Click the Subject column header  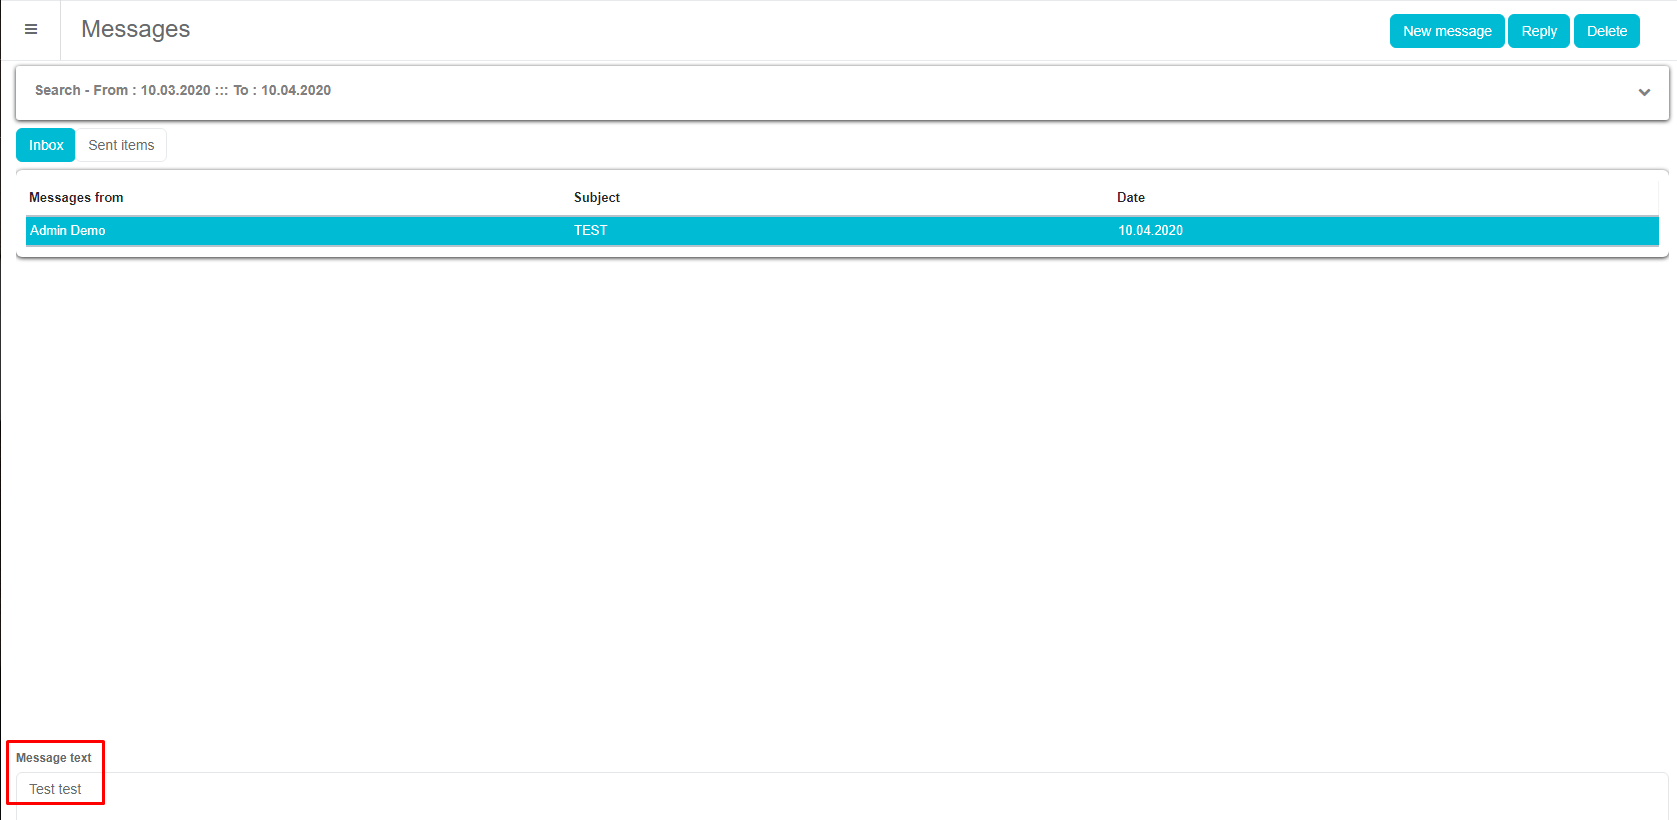[596, 197]
